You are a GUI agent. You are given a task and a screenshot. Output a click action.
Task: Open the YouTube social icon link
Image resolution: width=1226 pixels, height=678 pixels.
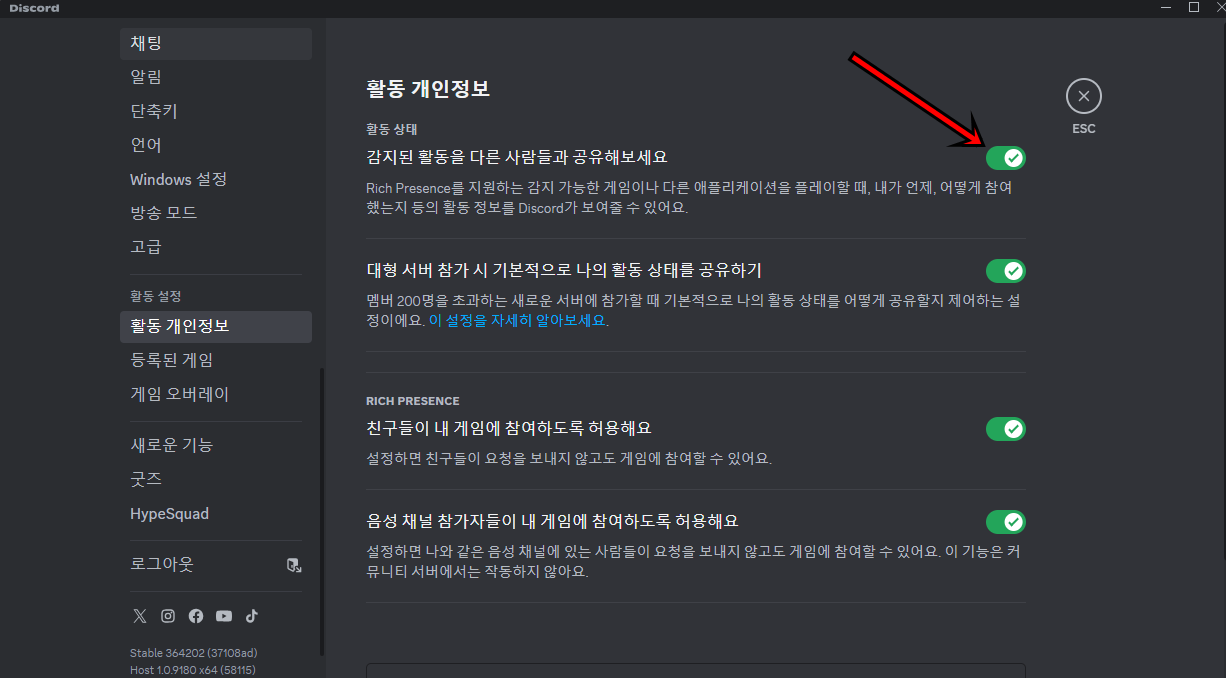[x=224, y=616]
